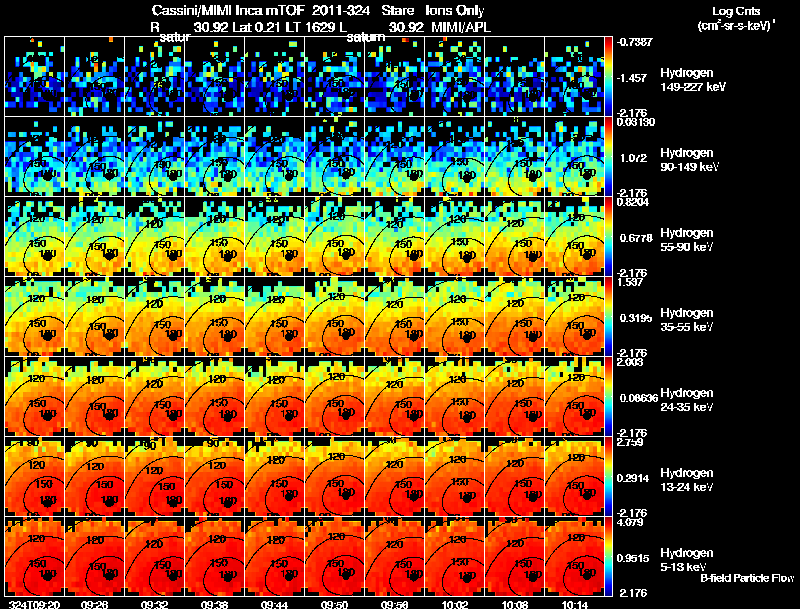
Task: Click the 09:32 time label
Action: pyautogui.click(x=154, y=604)
